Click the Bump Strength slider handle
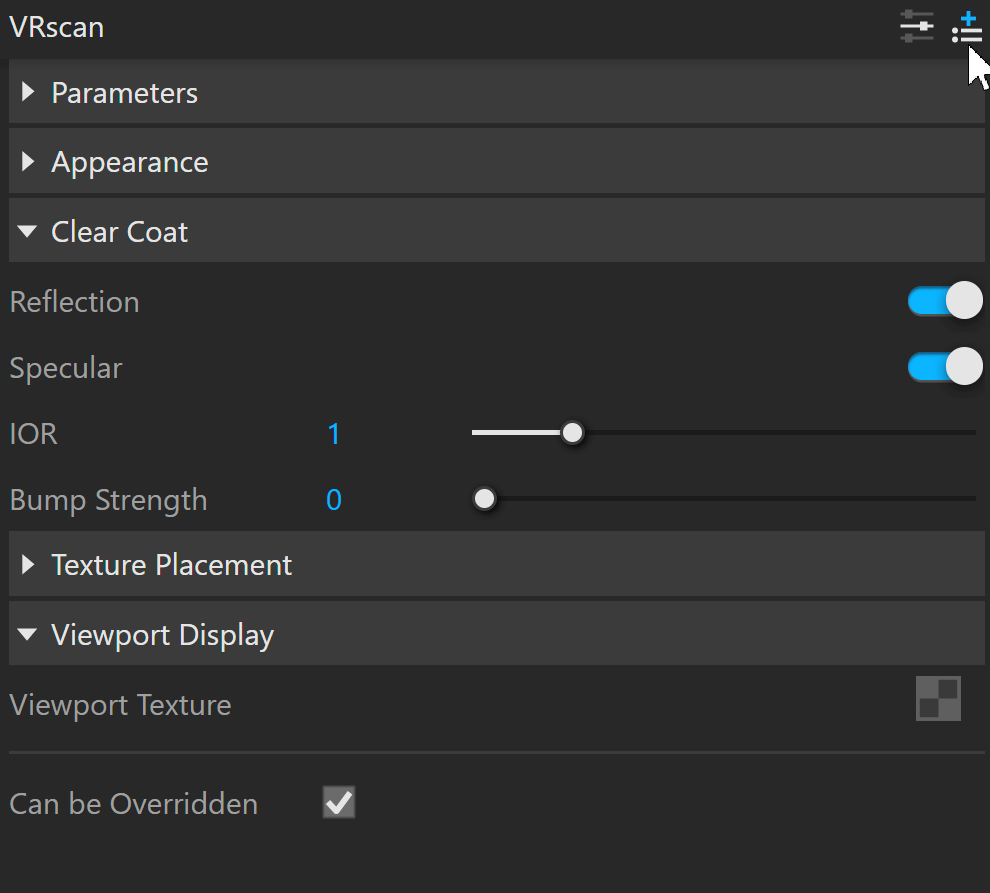 pyautogui.click(x=484, y=499)
